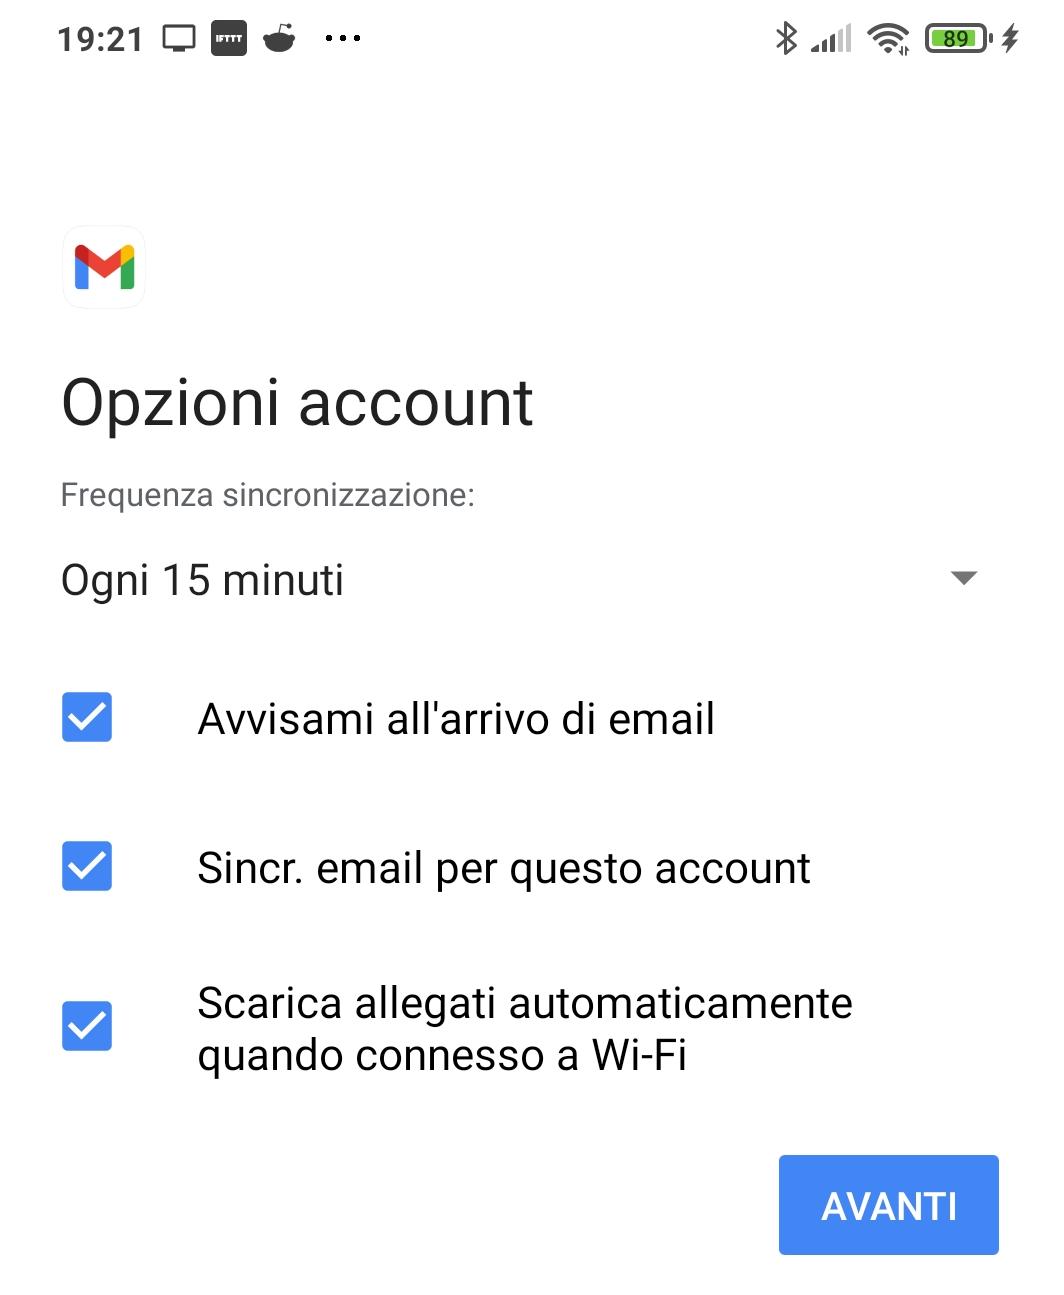Tap the Bluetooth status icon
The height and width of the screenshot is (1295, 1064).
[x=787, y=39]
